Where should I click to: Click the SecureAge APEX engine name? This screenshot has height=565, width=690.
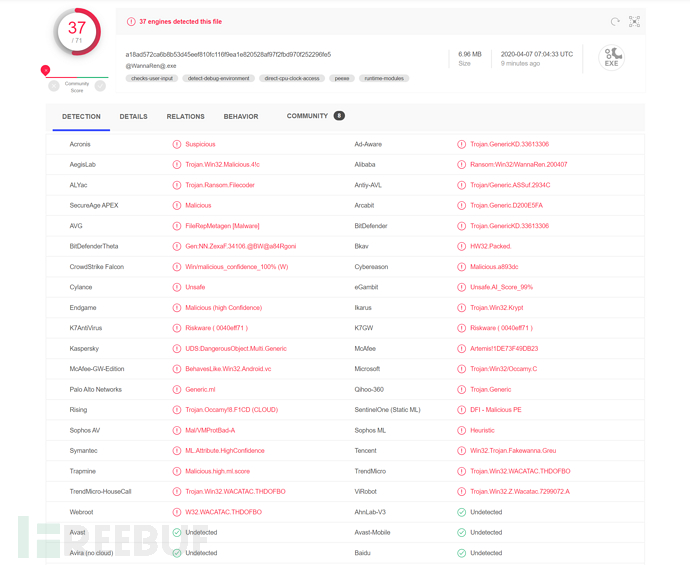click(x=94, y=205)
